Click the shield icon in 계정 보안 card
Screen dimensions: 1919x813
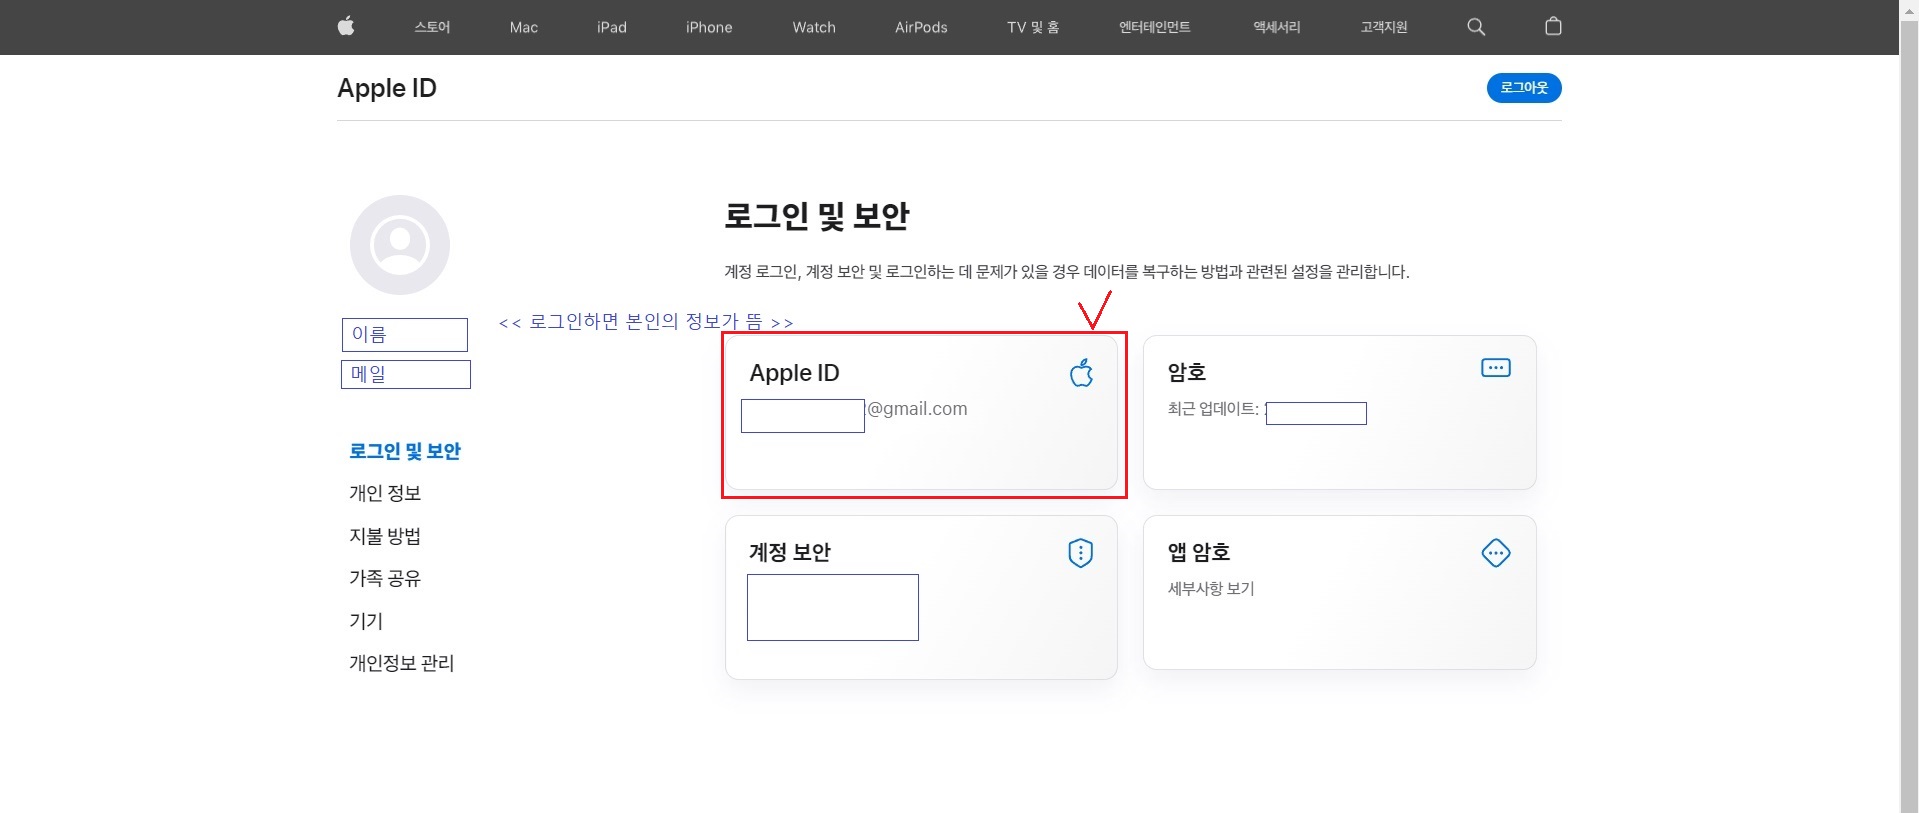(1081, 553)
